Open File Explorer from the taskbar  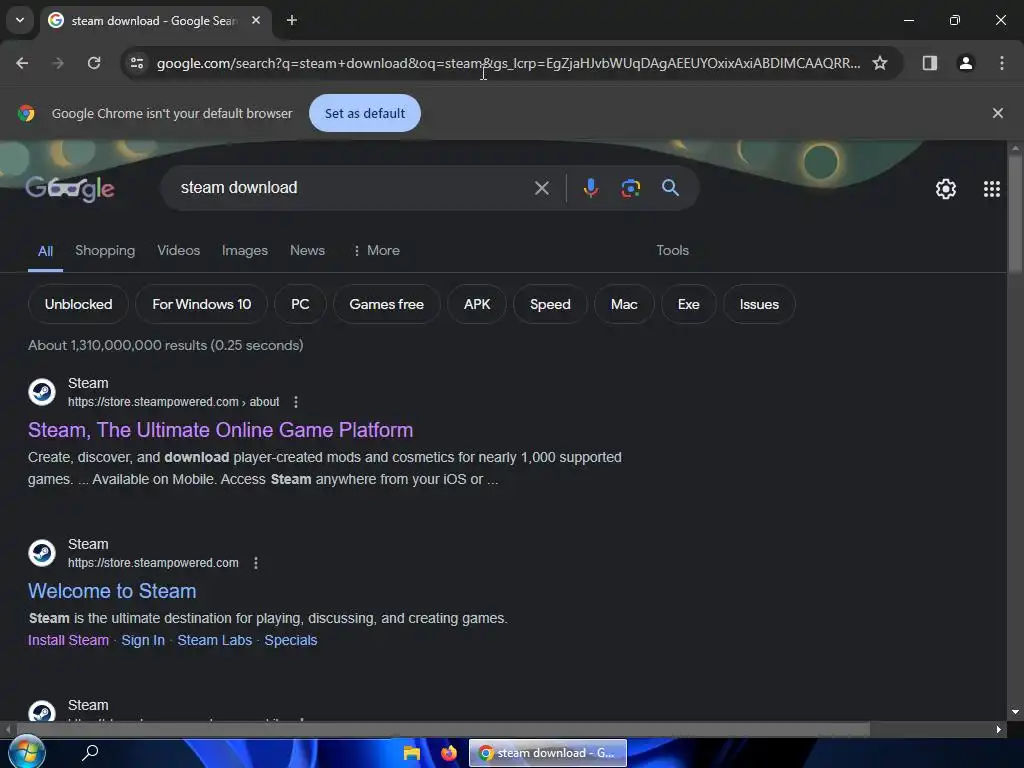pos(411,753)
